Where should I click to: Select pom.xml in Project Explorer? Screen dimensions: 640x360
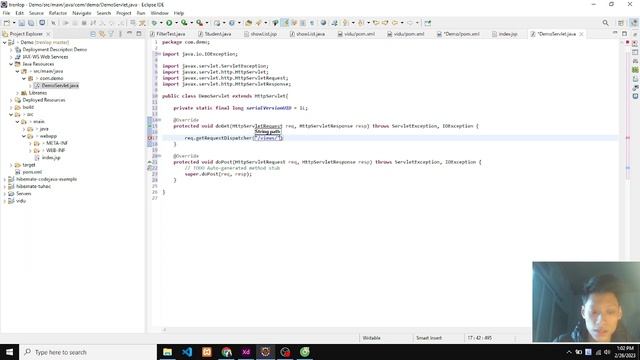32,172
